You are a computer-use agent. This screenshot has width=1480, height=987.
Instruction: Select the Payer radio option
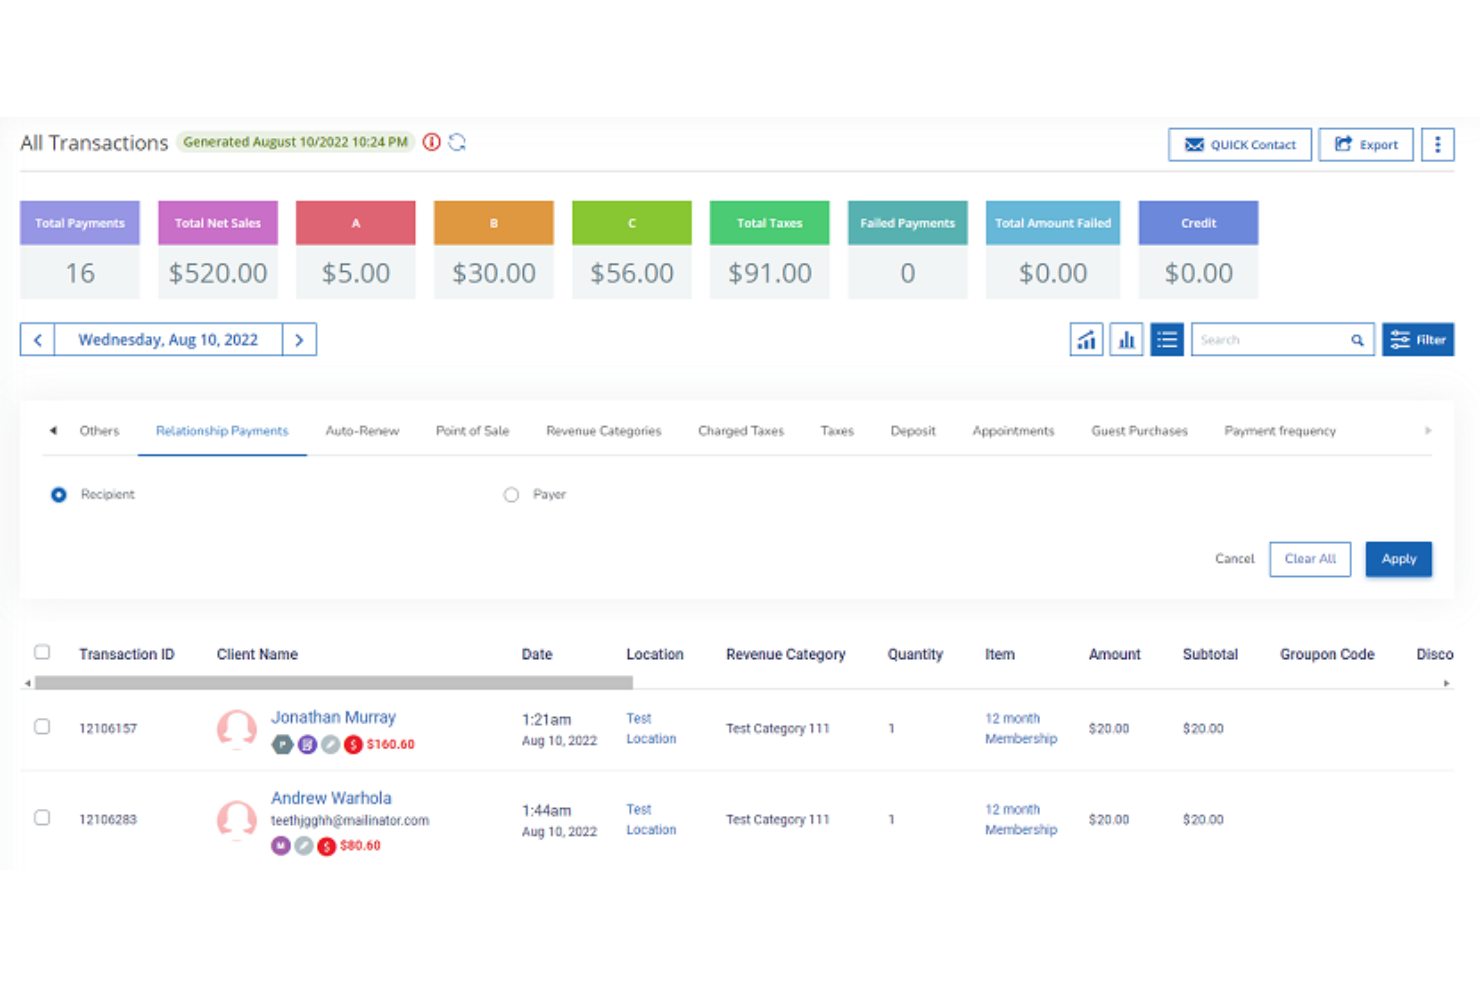511,495
